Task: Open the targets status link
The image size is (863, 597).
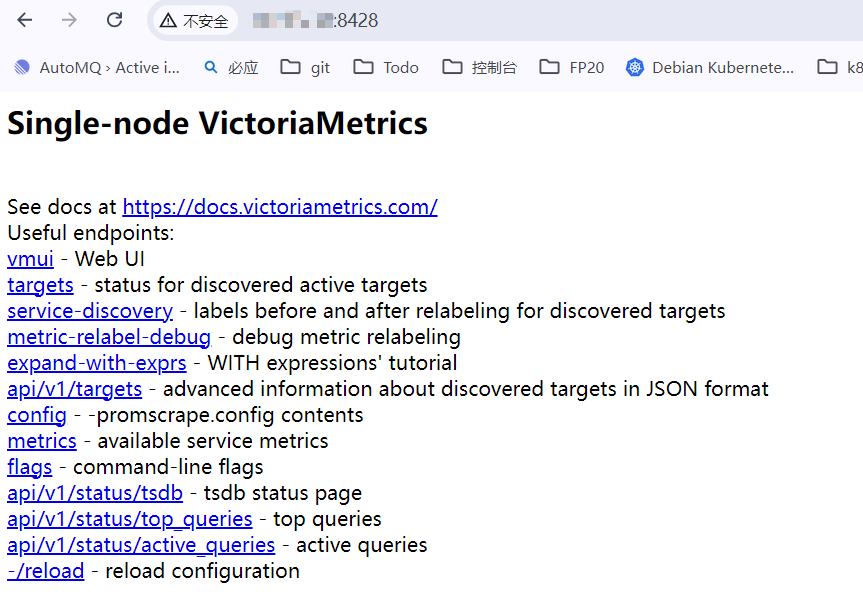Action: (40, 285)
